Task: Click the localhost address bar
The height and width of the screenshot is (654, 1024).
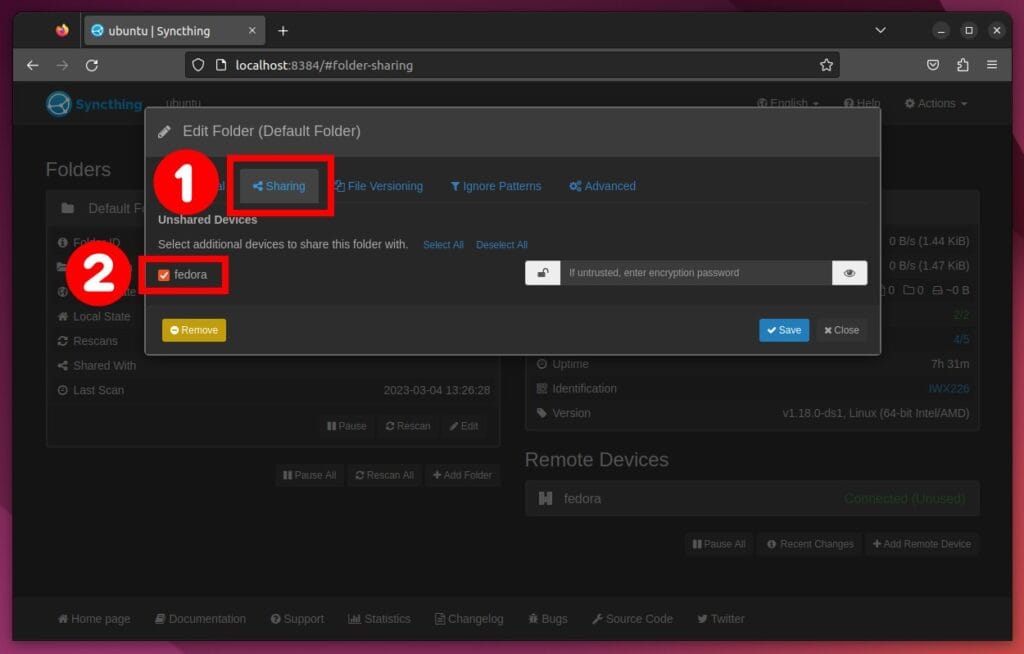Action: coord(512,65)
